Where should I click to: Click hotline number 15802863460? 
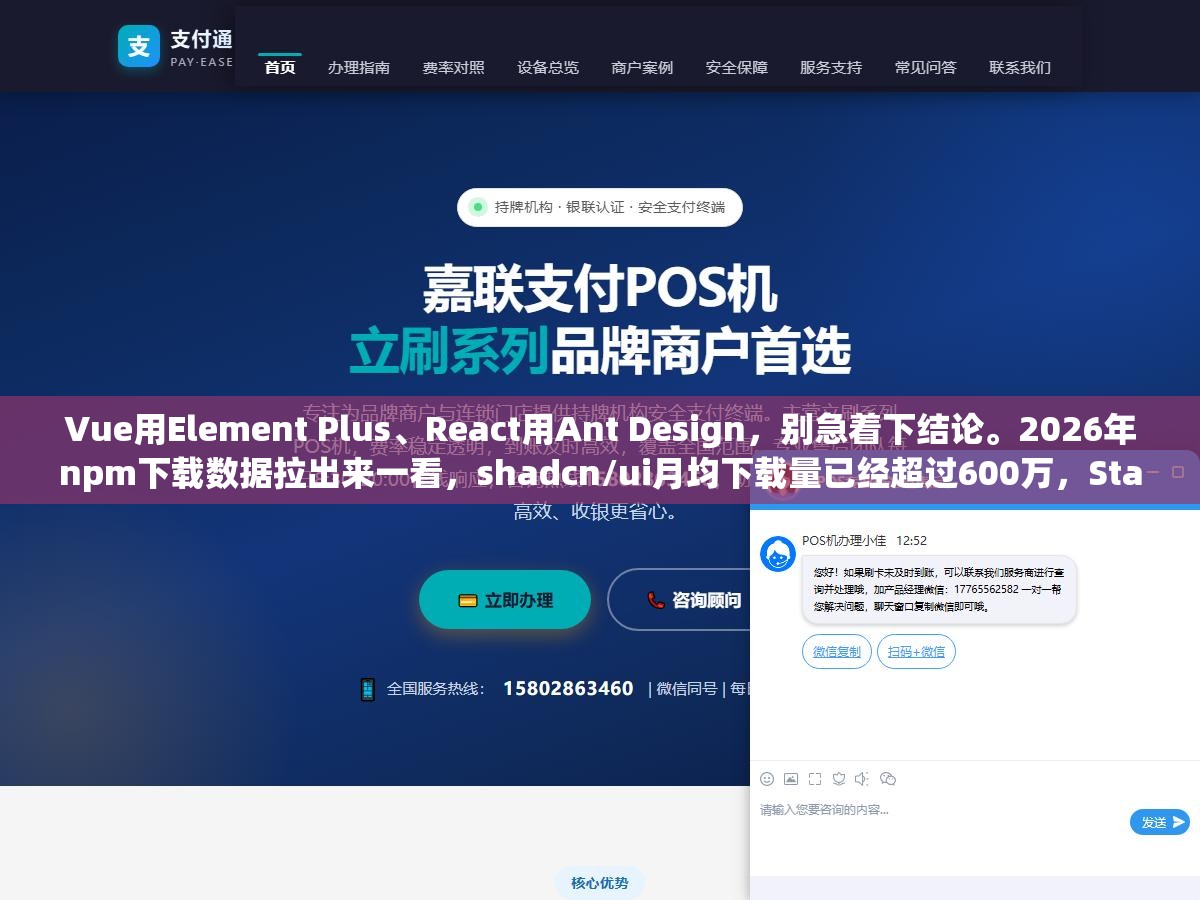click(568, 688)
